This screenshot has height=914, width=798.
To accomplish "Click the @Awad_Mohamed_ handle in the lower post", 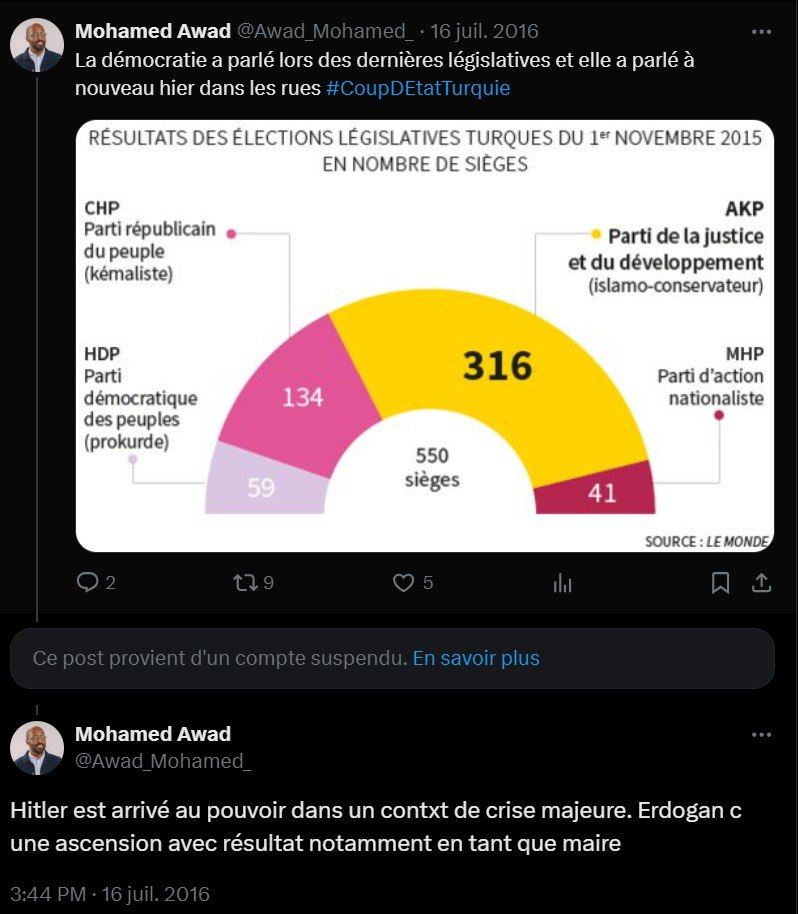I will coord(163,762).
